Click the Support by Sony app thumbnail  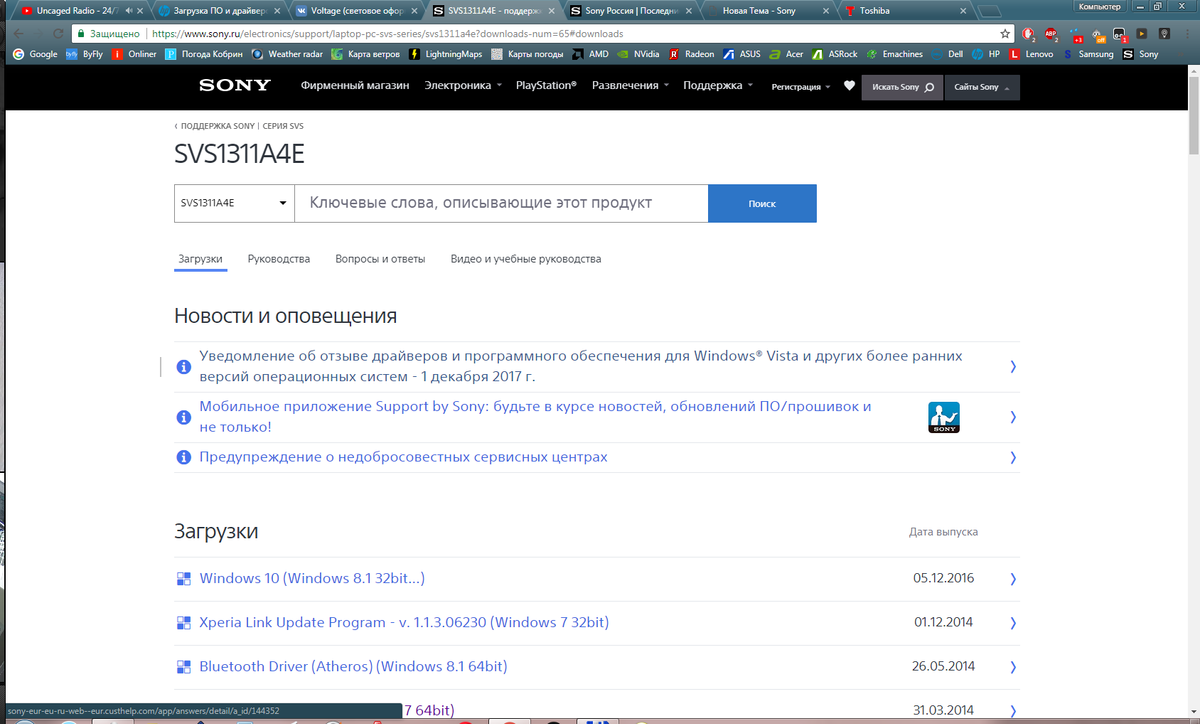pyautogui.click(x=944, y=417)
